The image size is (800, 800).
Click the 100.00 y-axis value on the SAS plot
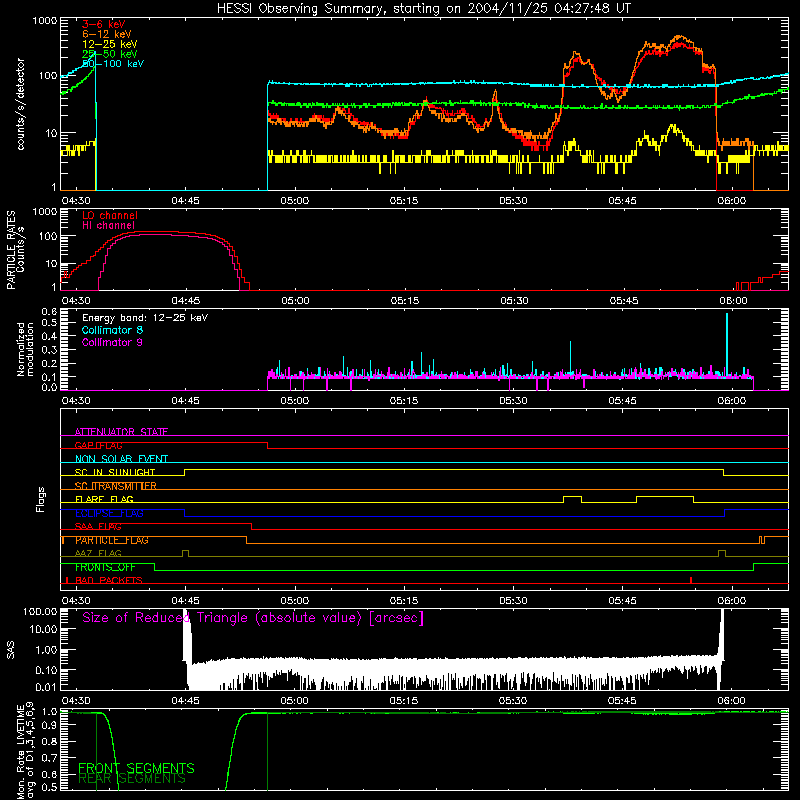click(40, 611)
